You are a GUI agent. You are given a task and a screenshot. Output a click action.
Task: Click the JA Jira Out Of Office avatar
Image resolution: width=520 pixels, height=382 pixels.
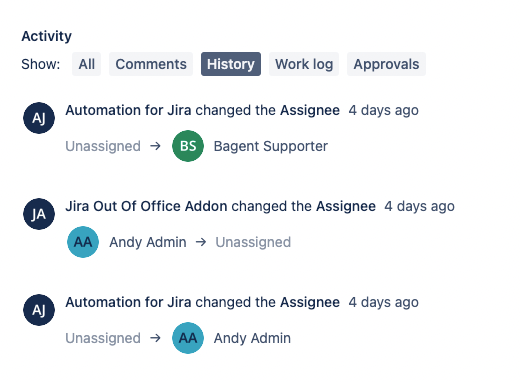pos(39,214)
